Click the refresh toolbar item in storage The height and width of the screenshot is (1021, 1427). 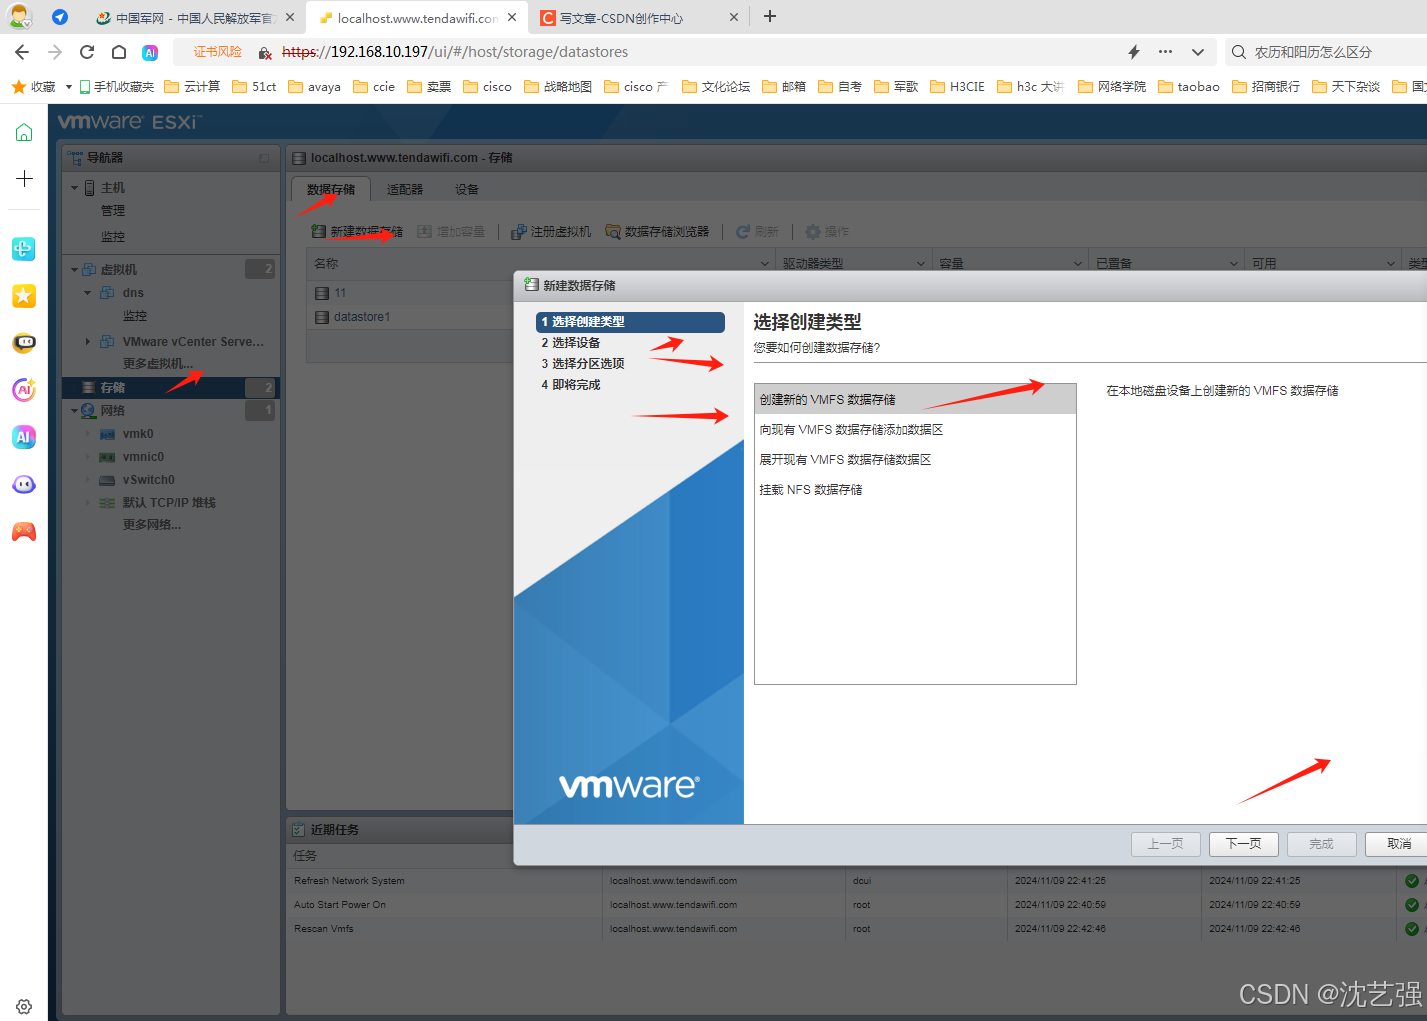(757, 232)
